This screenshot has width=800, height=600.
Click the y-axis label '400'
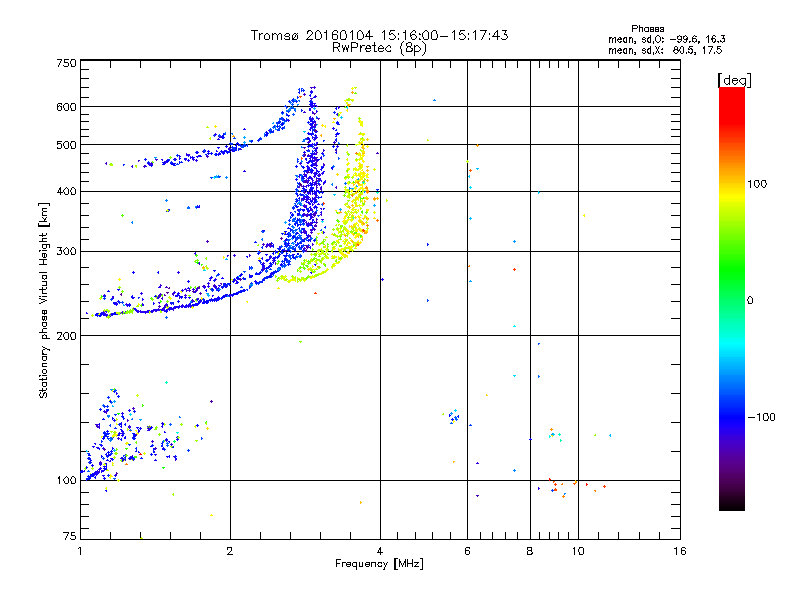pyautogui.click(x=66, y=192)
